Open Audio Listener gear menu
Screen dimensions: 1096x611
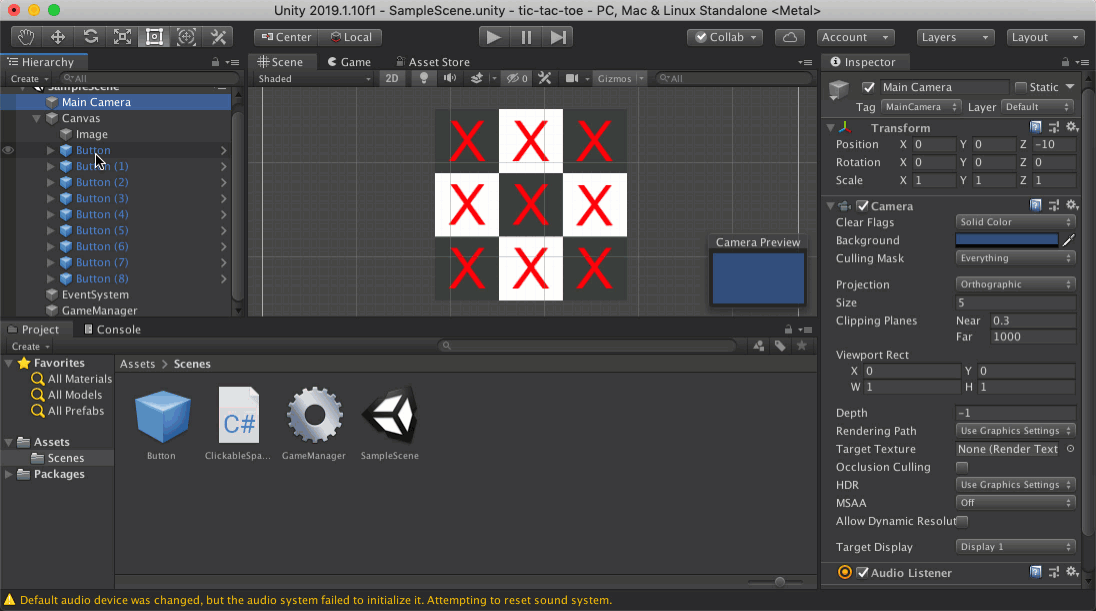tap(1072, 573)
